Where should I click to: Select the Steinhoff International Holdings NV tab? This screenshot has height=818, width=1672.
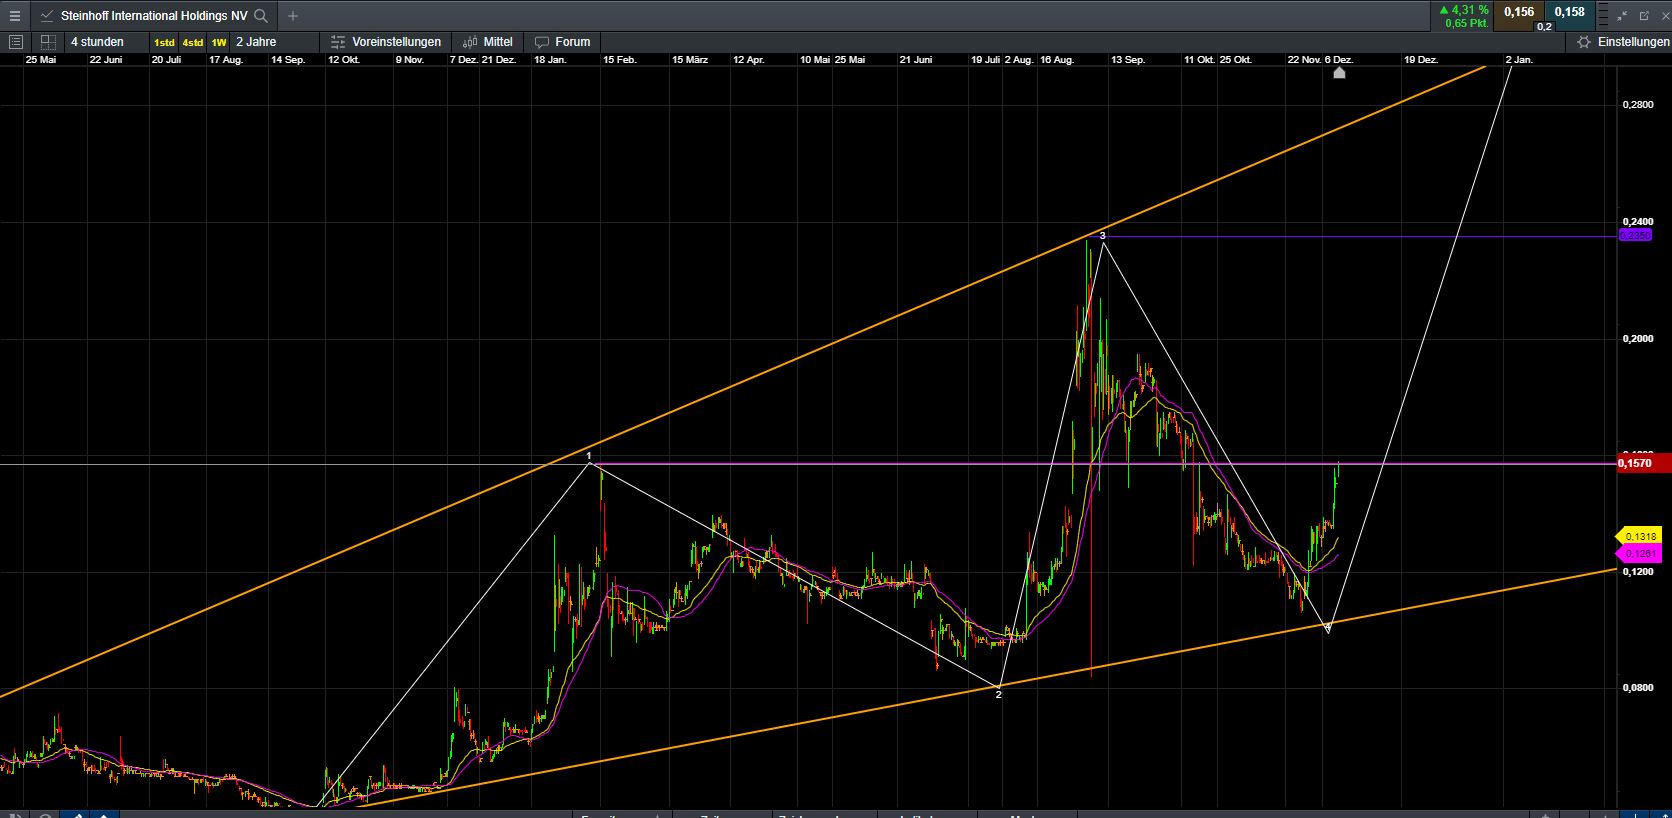point(154,16)
